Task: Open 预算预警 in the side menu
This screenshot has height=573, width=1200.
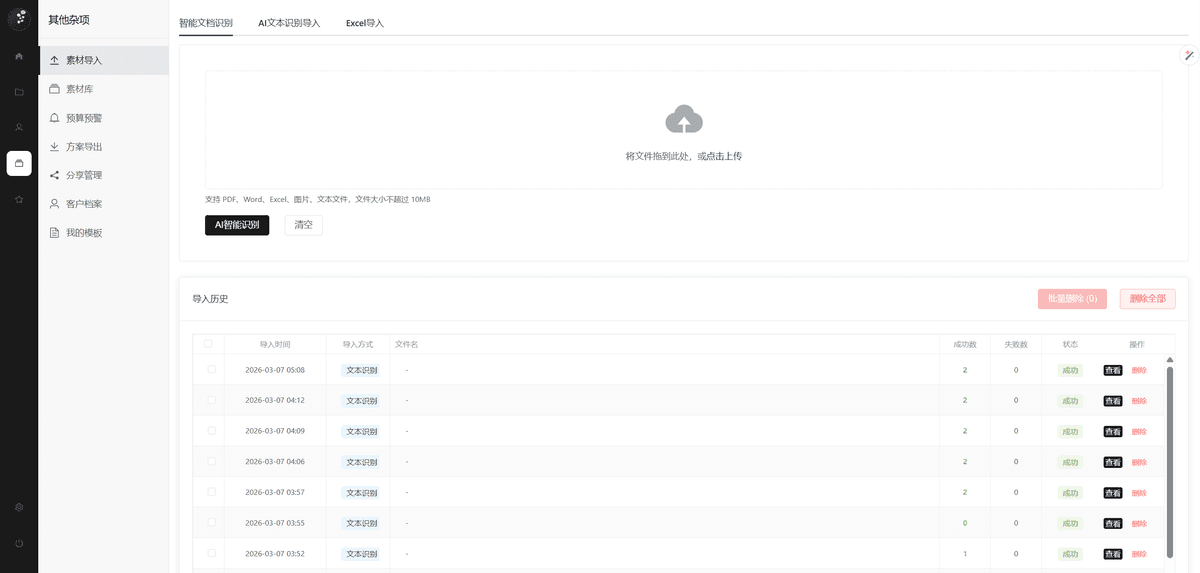Action: pos(84,118)
